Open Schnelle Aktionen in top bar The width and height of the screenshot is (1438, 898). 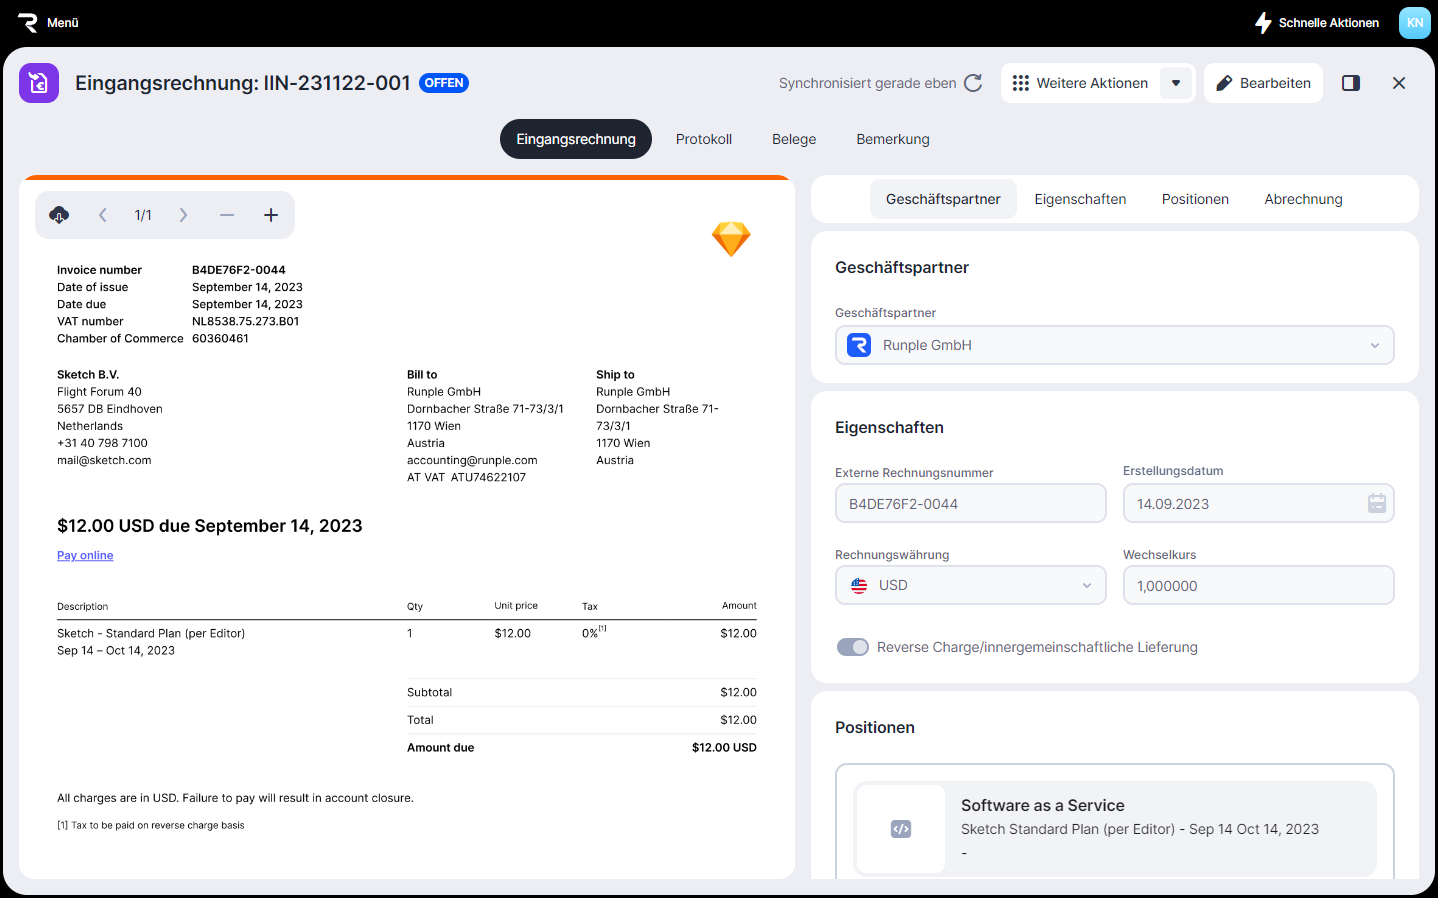pyautogui.click(x=1317, y=23)
